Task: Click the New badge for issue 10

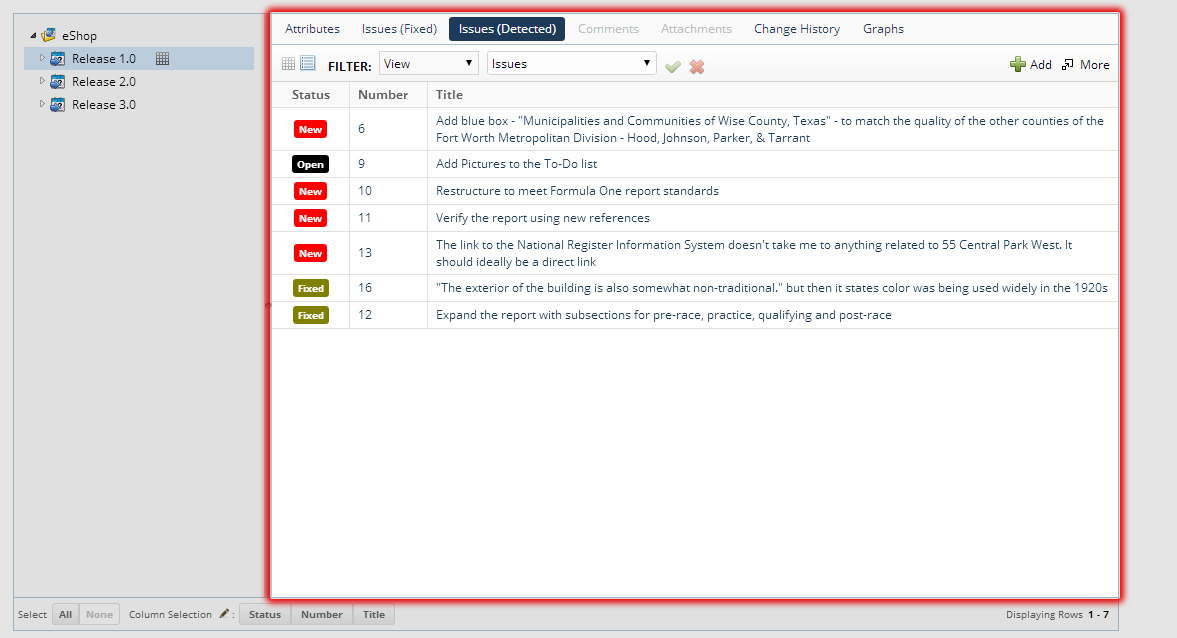Action: click(310, 191)
